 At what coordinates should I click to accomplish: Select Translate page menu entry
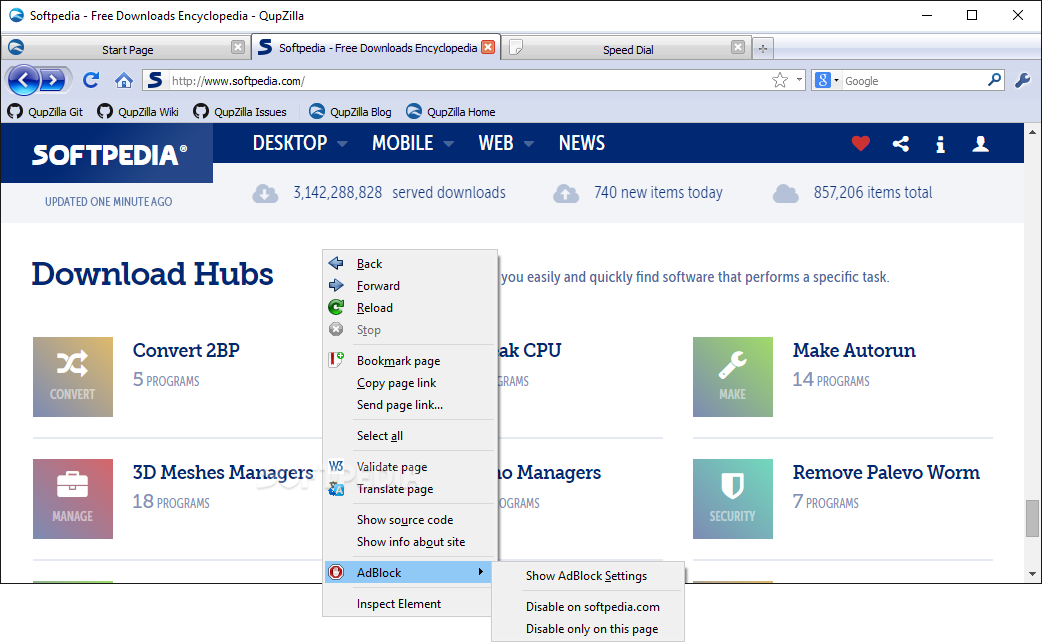click(410, 489)
